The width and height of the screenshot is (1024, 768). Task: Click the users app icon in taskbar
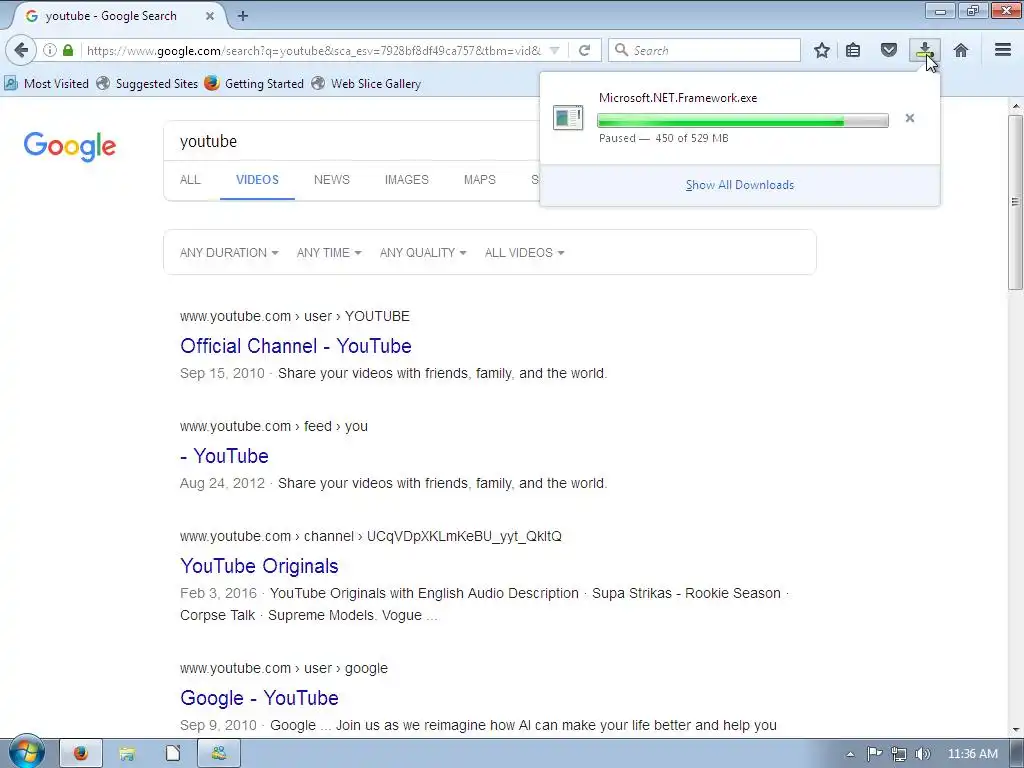tap(219, 754)
